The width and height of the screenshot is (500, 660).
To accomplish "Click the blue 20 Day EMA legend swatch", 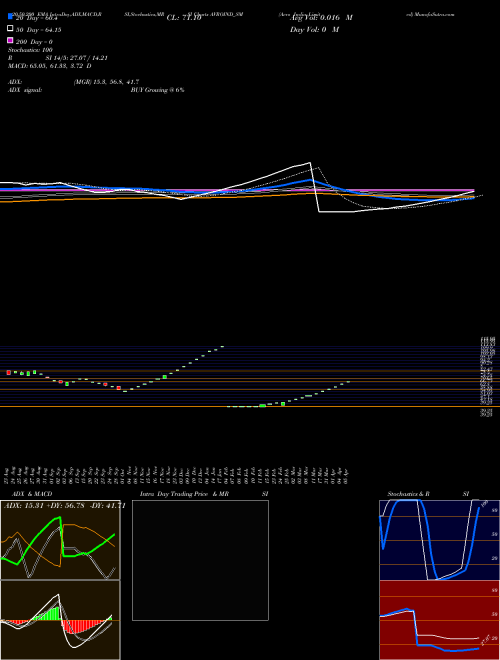I will coord(10,17).
